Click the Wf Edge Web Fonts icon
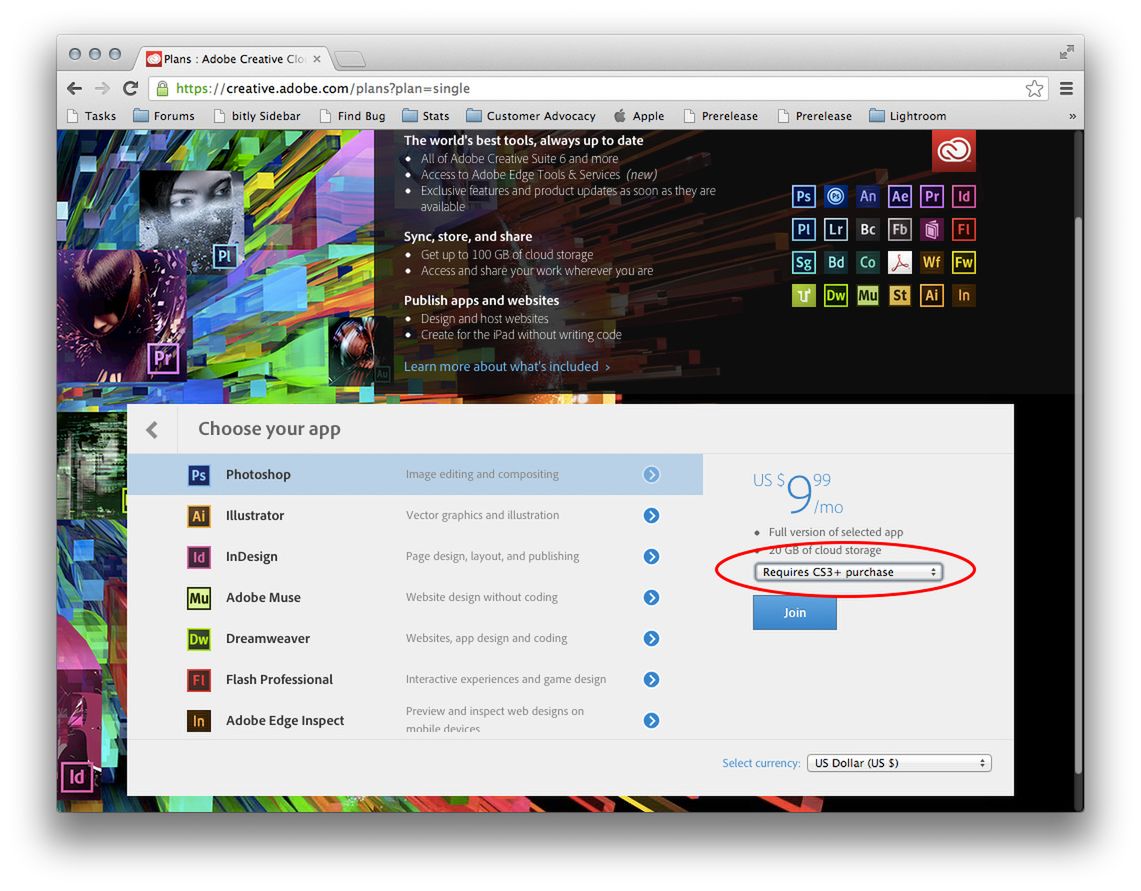Viewport: 1141px width, 891px height. pos(931,262)
